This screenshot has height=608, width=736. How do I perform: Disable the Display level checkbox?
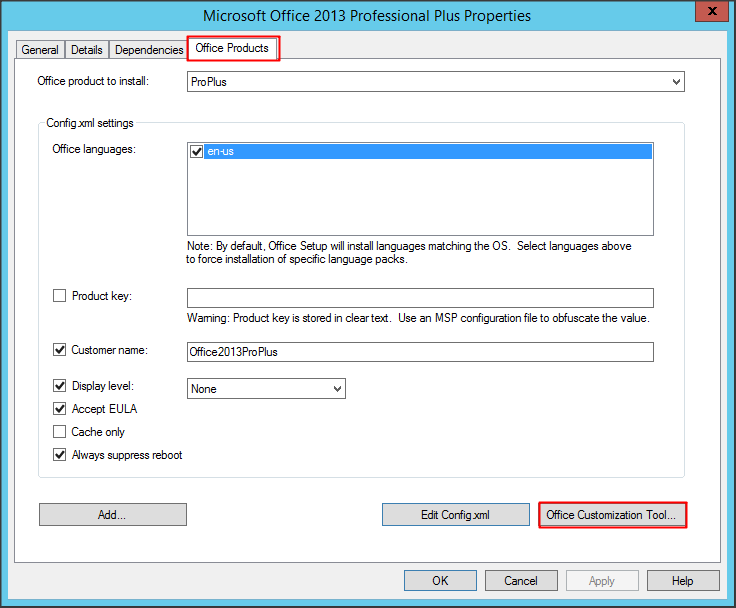pyautogui.click(x=59, y=386)
